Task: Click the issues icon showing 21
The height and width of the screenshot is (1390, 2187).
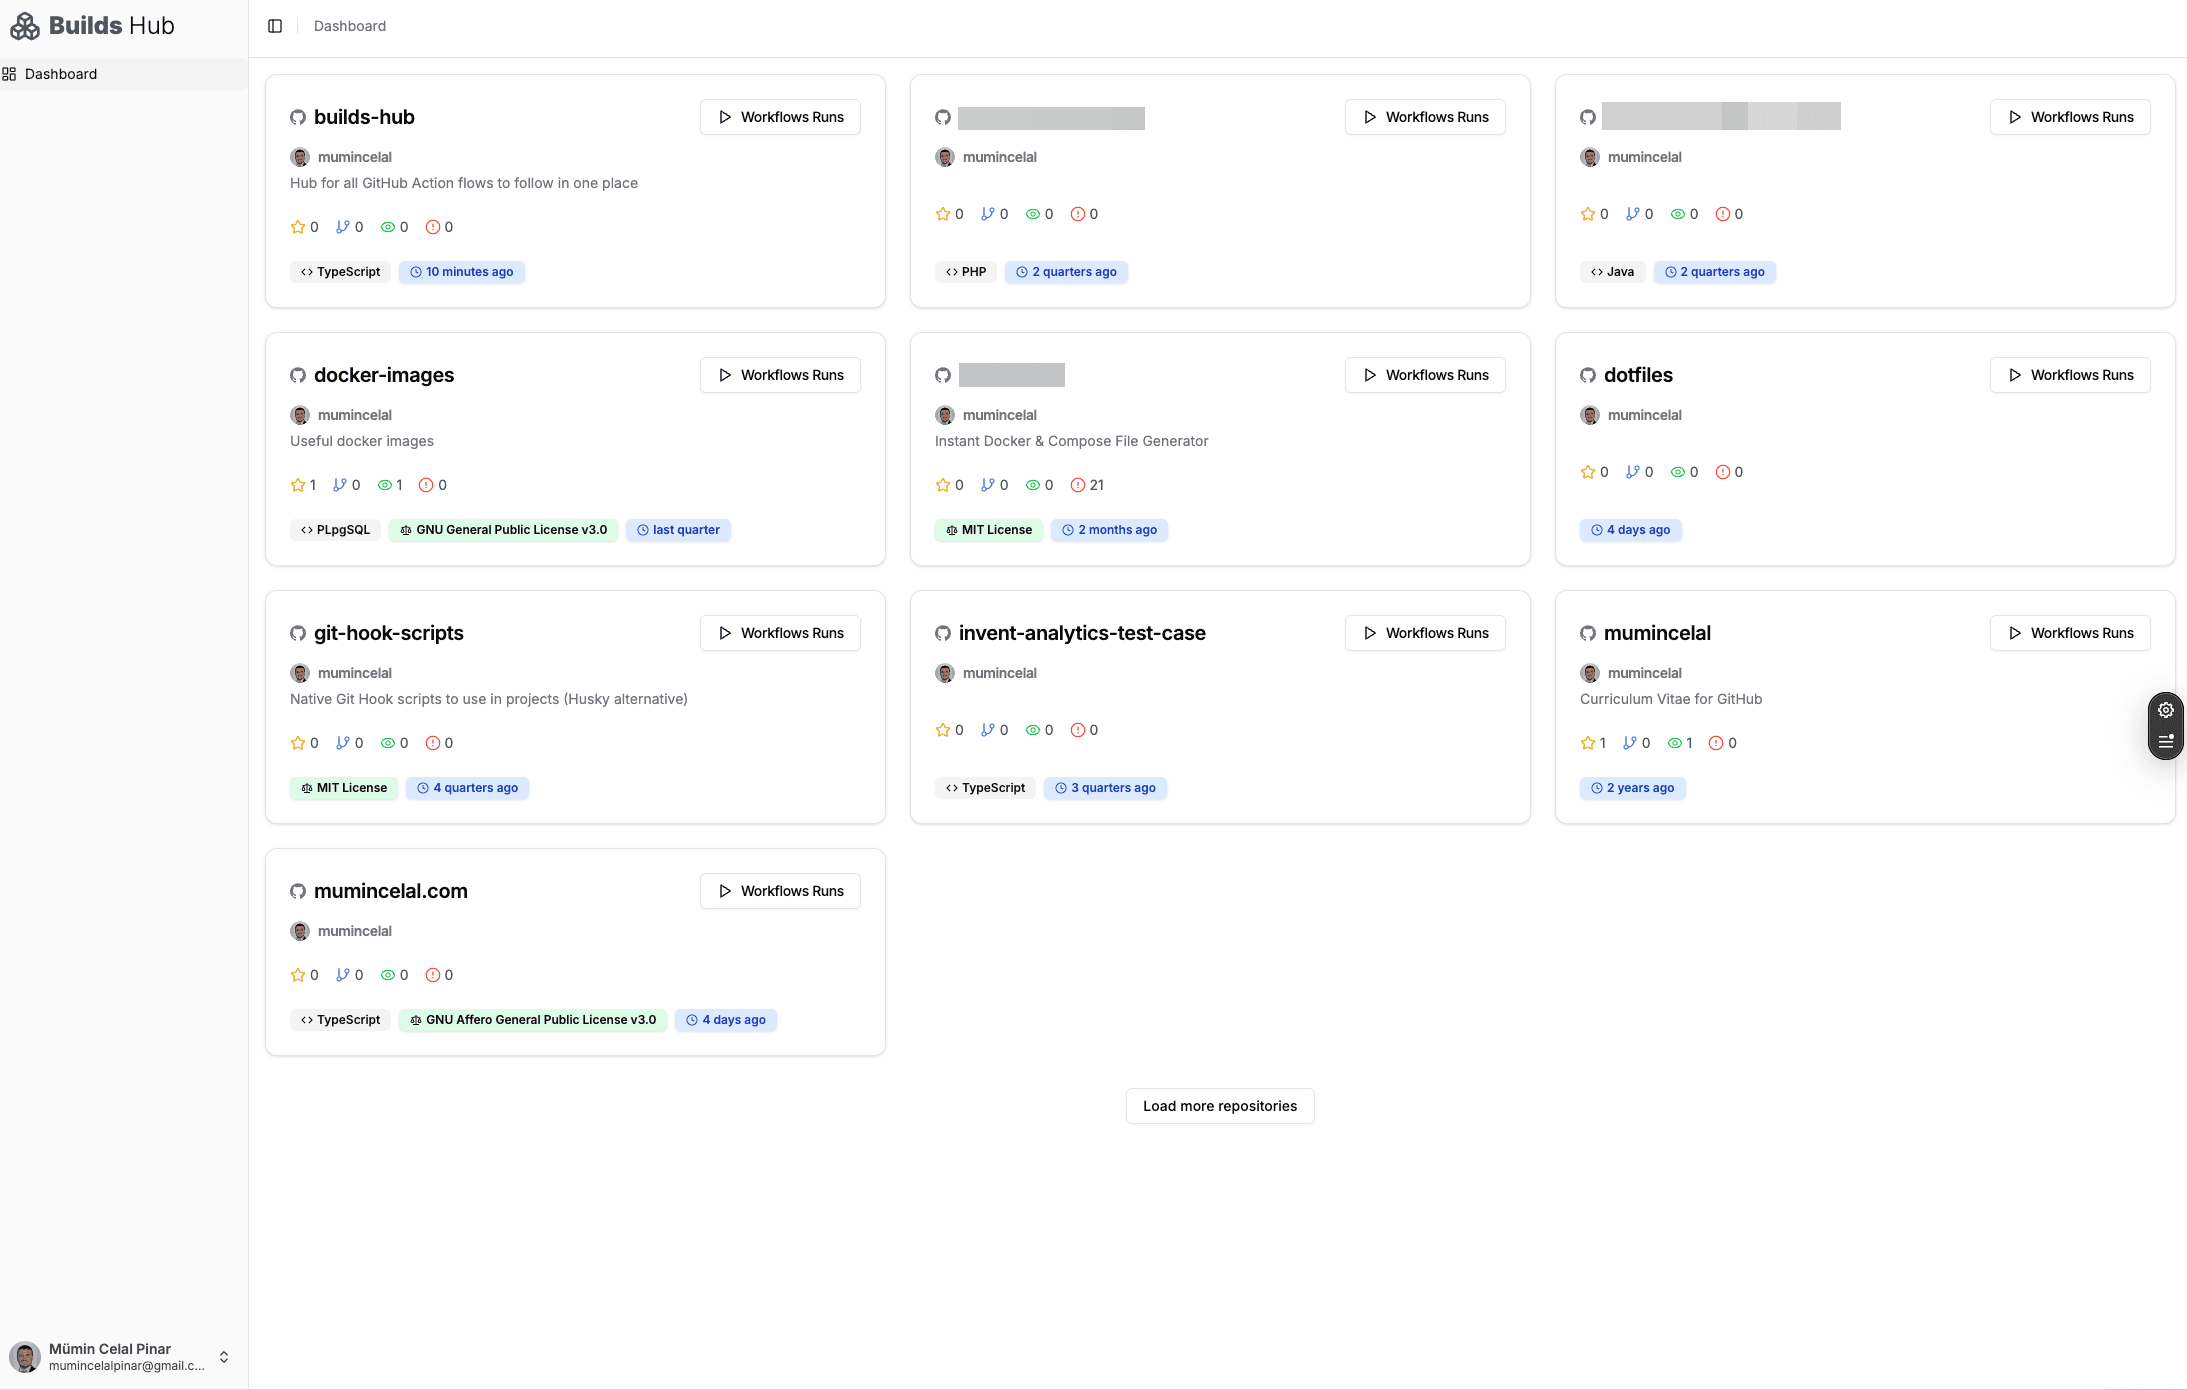Action: point(1078,485)
